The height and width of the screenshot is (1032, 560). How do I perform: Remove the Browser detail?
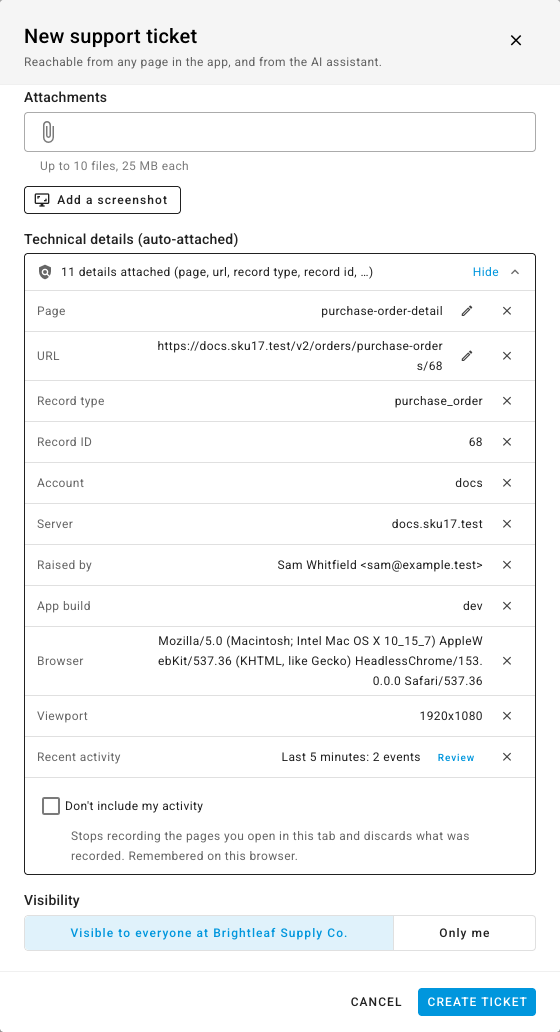pos(507,661)
